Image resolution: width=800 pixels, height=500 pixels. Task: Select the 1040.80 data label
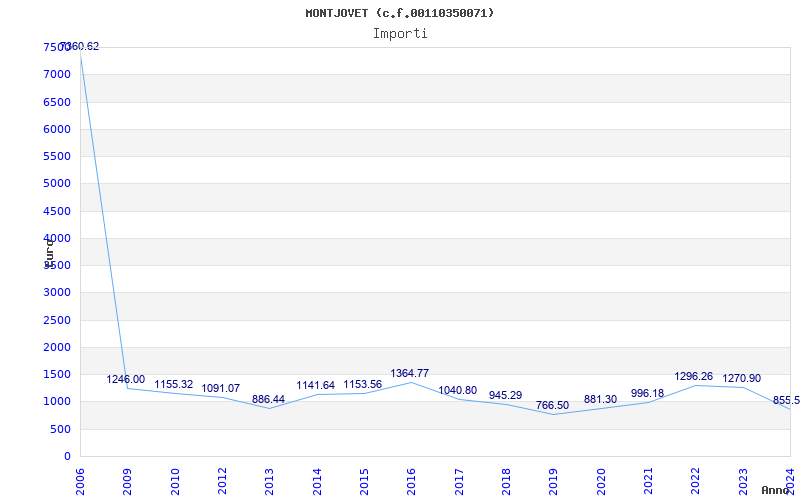pos(458,390)
